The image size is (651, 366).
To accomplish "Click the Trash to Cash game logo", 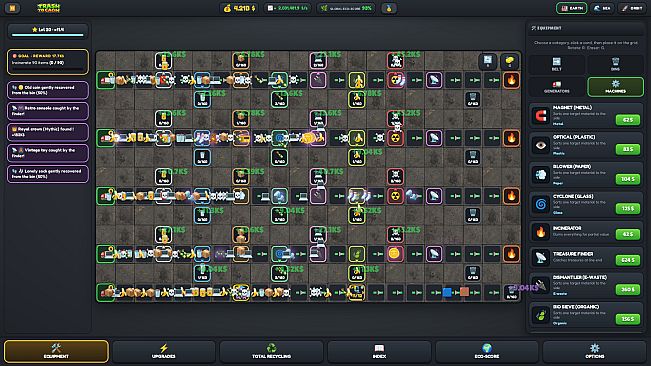I will (x=49, y=8).
